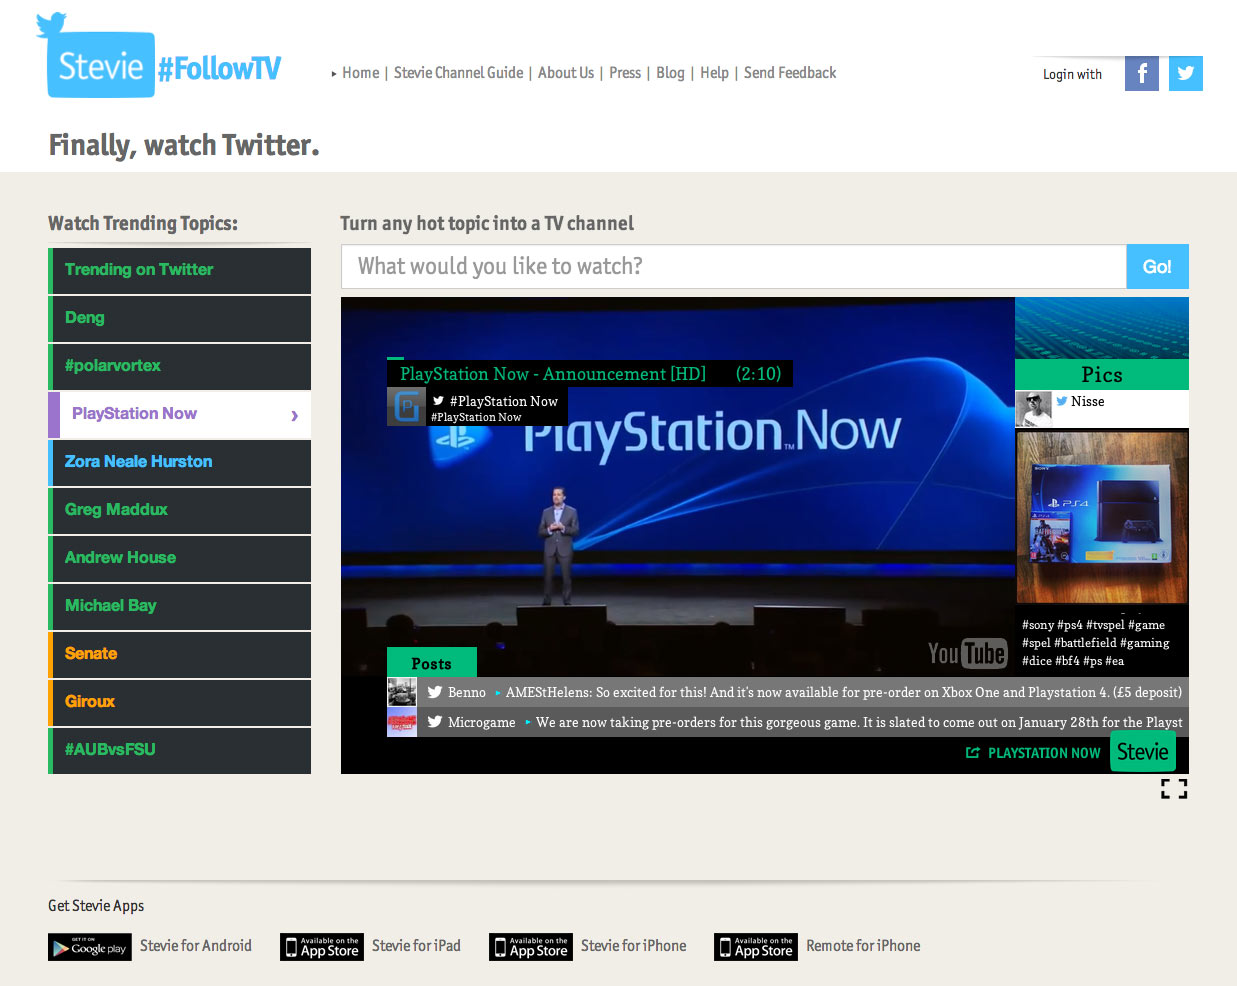Screen dimensions: 1237x986
Task: Open the PS4 box photo thumbnail
Action: [1102, 517]
